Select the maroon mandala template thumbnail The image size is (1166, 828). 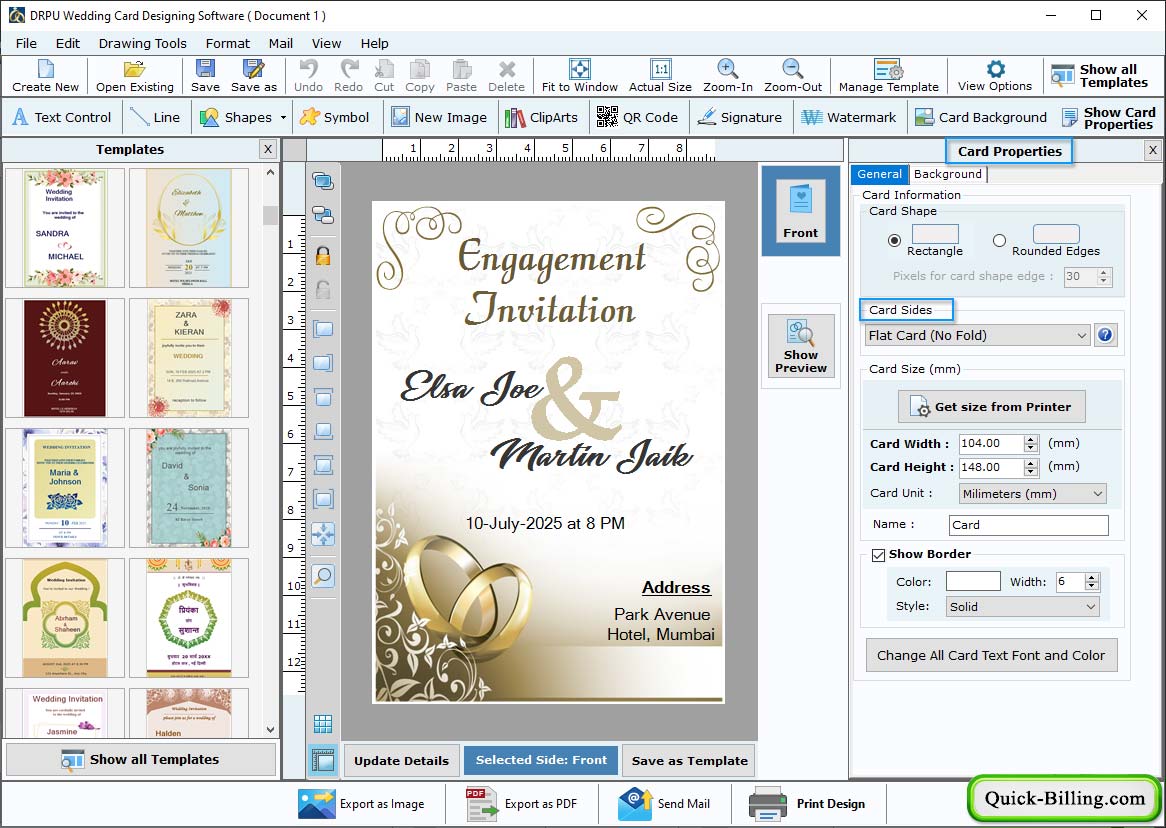tap(65, 358)
